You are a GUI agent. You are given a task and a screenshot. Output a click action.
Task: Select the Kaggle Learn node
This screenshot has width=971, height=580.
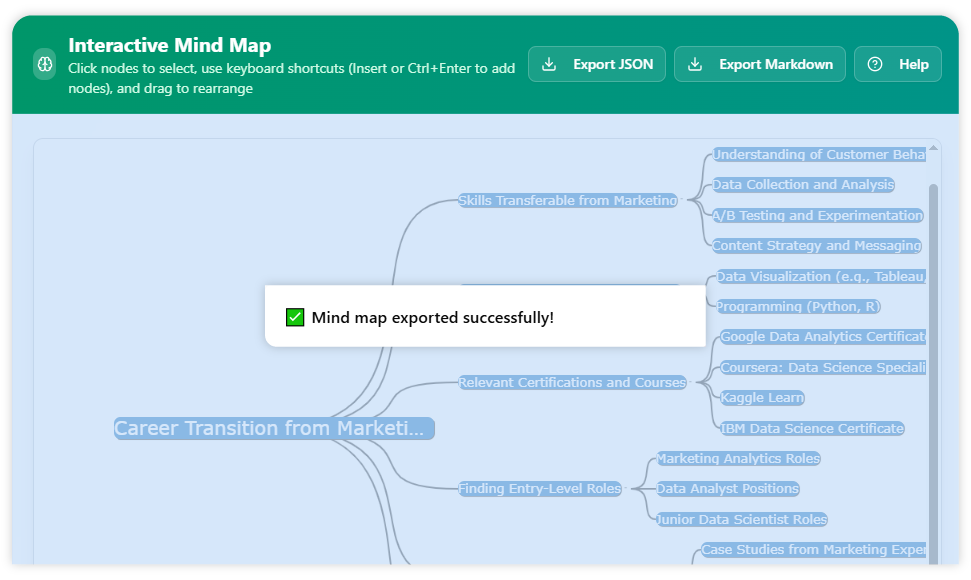click(762, 398)
